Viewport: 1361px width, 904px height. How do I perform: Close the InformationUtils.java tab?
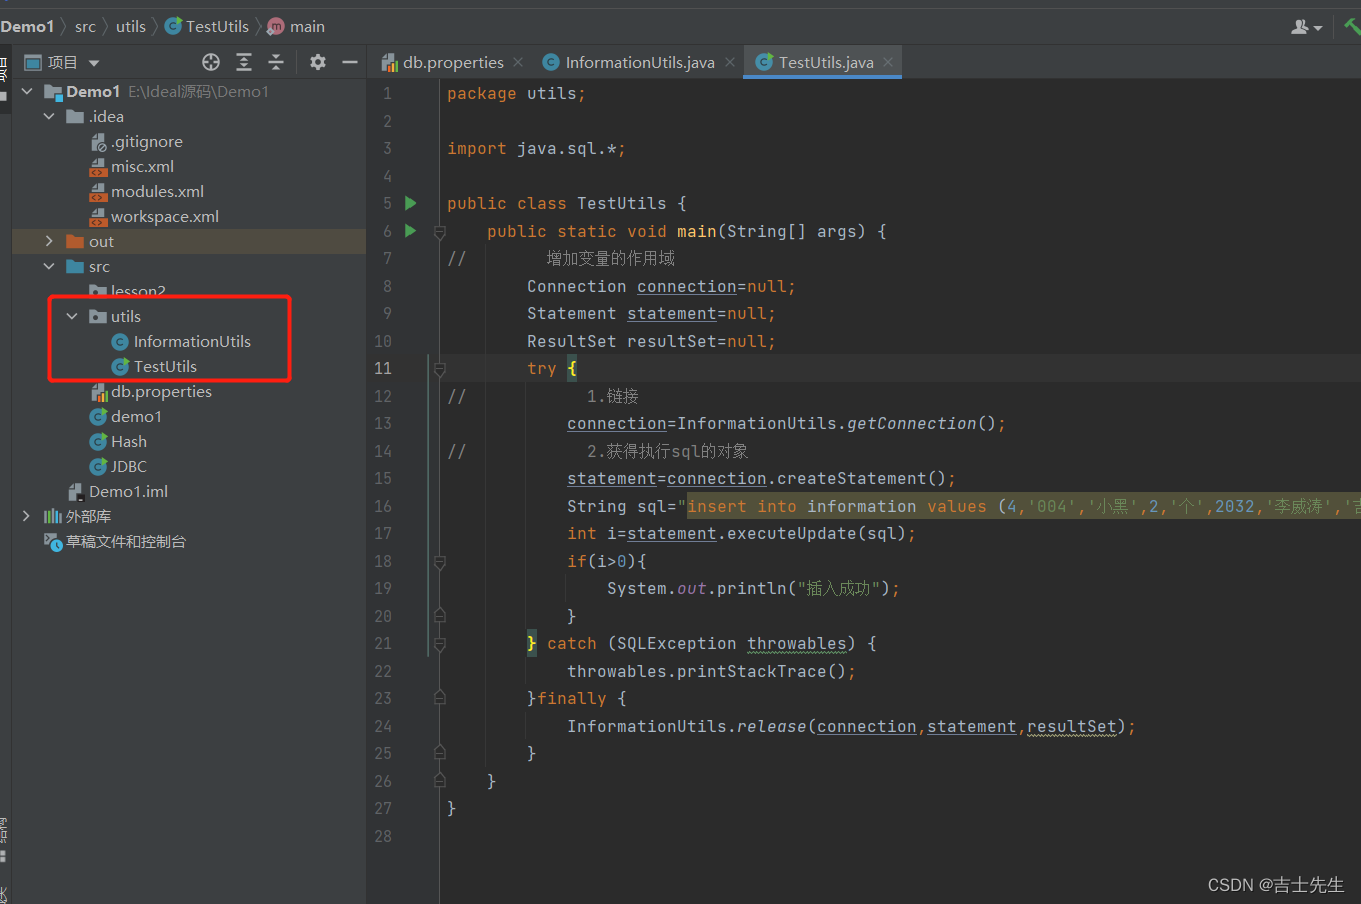pos(730,62)
